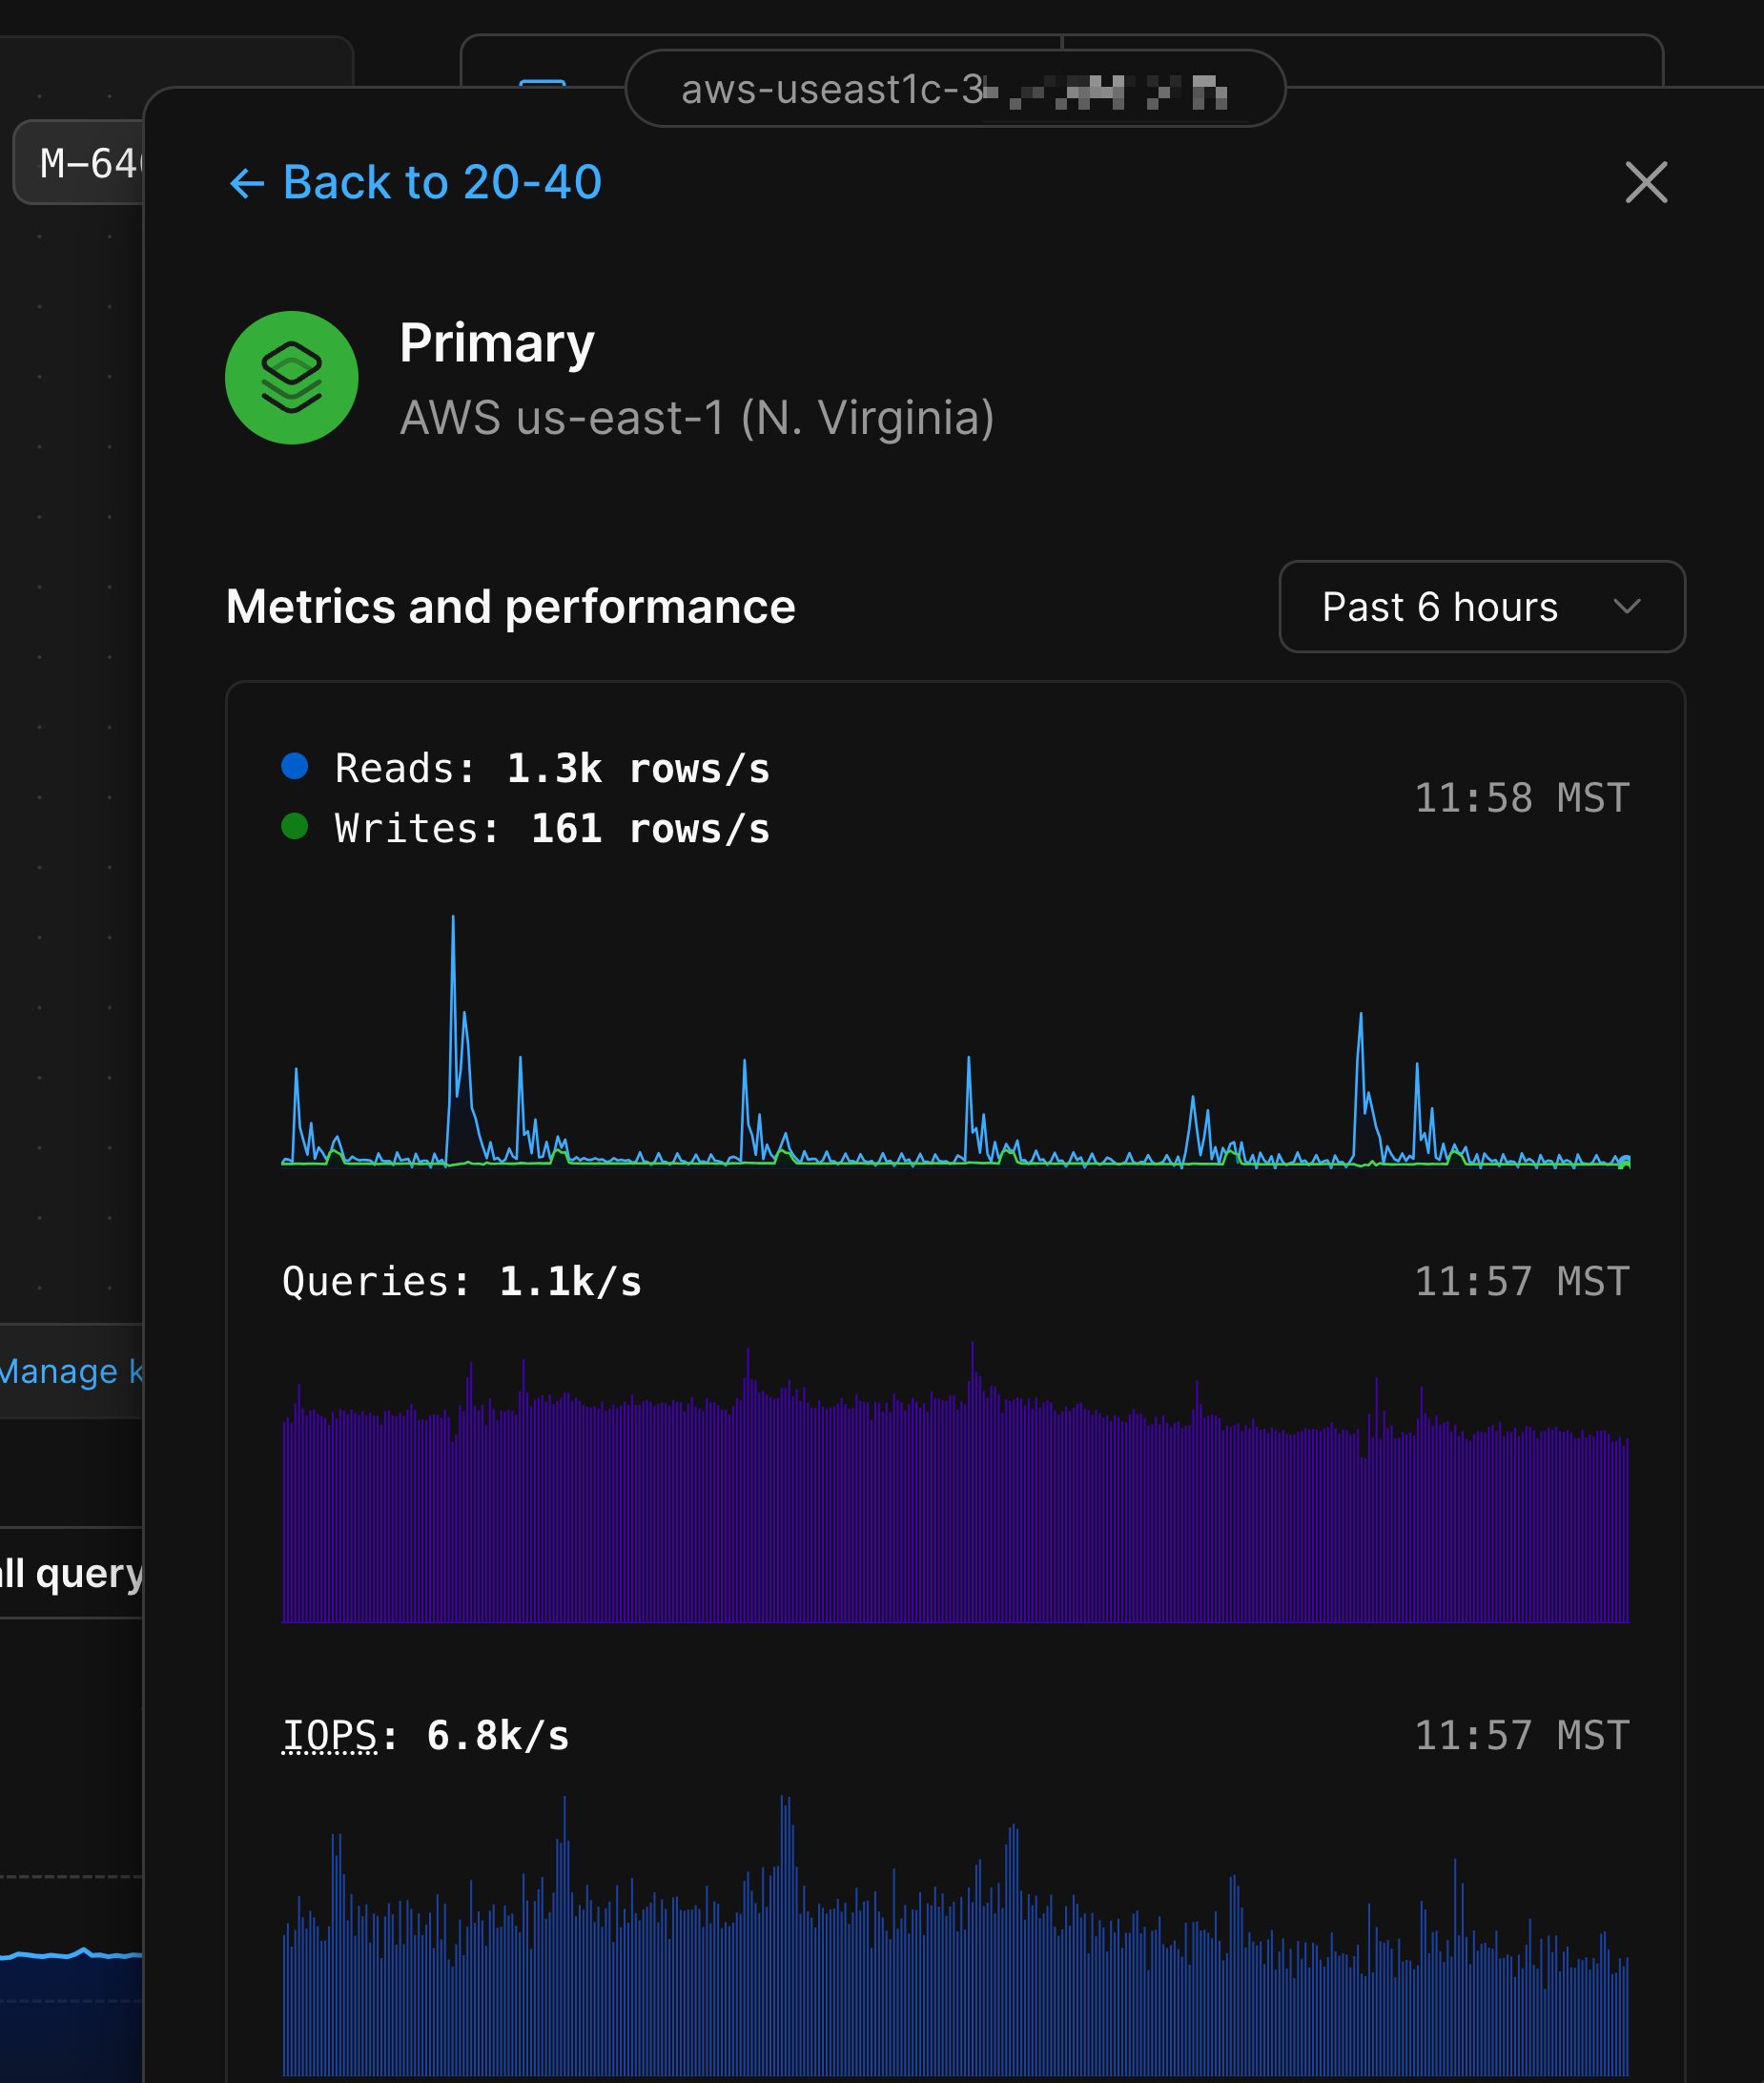The width and height of the screenshot is (1764, 2083).
Task: Click the M-64 badge in background window
Action: click(80, 163)
